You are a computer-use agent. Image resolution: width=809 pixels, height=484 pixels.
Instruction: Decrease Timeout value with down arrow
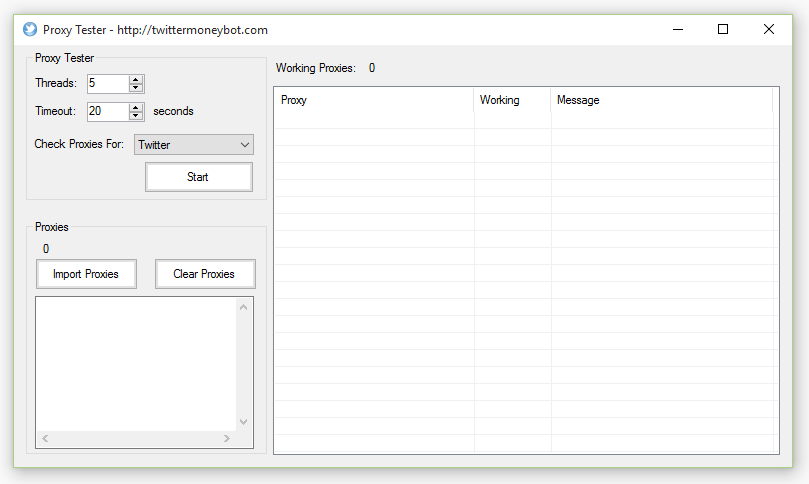point(136,116)
